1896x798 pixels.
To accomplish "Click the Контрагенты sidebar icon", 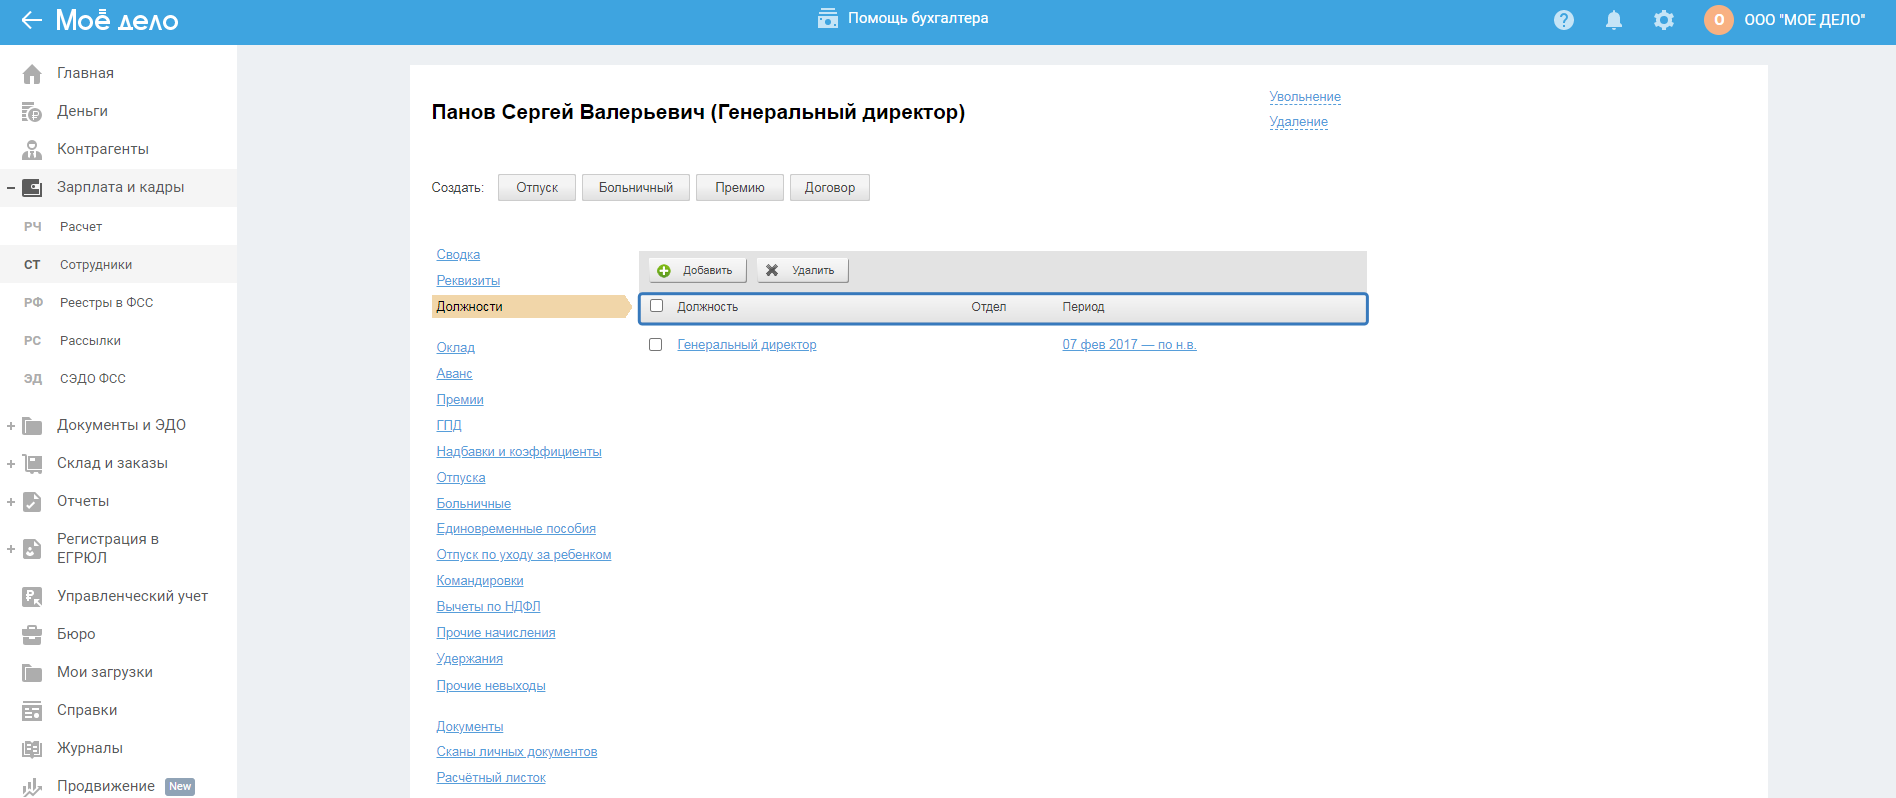I will point(32,150).
